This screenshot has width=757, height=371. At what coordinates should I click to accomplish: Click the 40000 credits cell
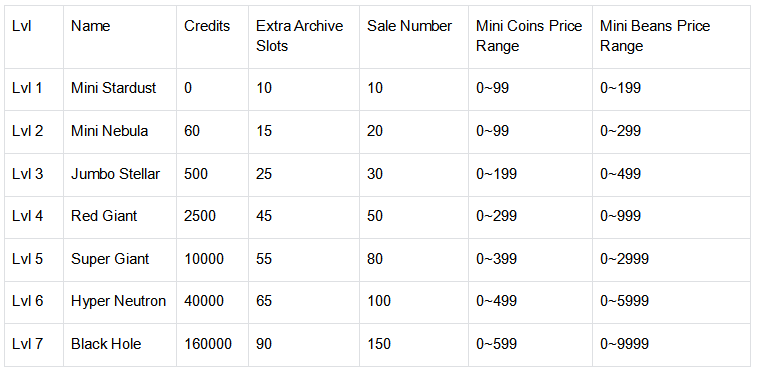tap(204, 301)
